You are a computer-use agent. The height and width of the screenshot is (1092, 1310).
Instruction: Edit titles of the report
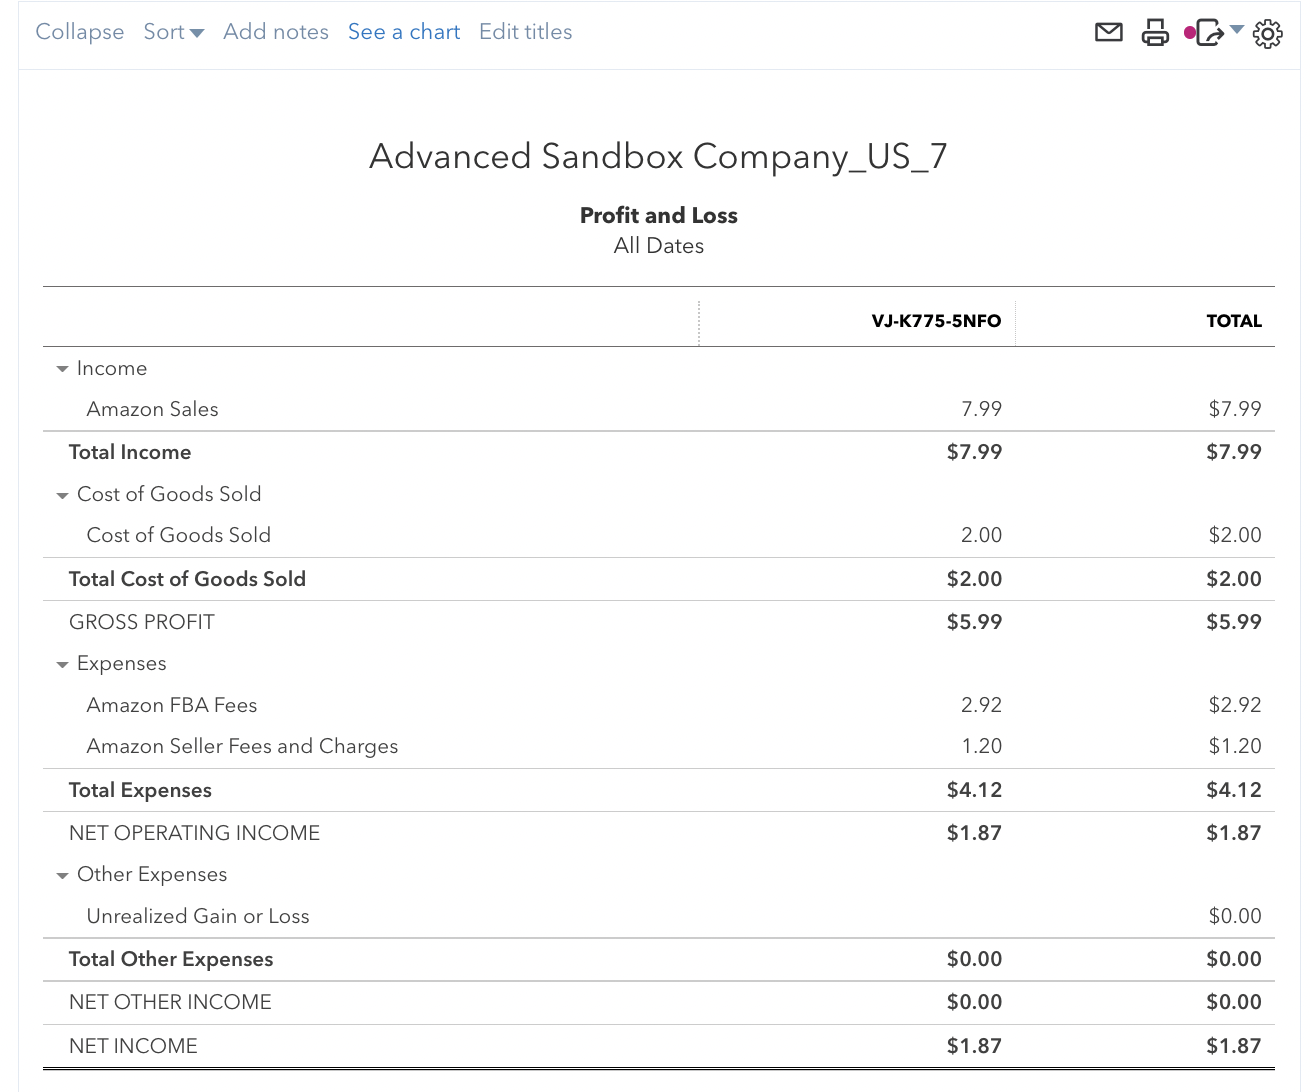coord(526,32)
